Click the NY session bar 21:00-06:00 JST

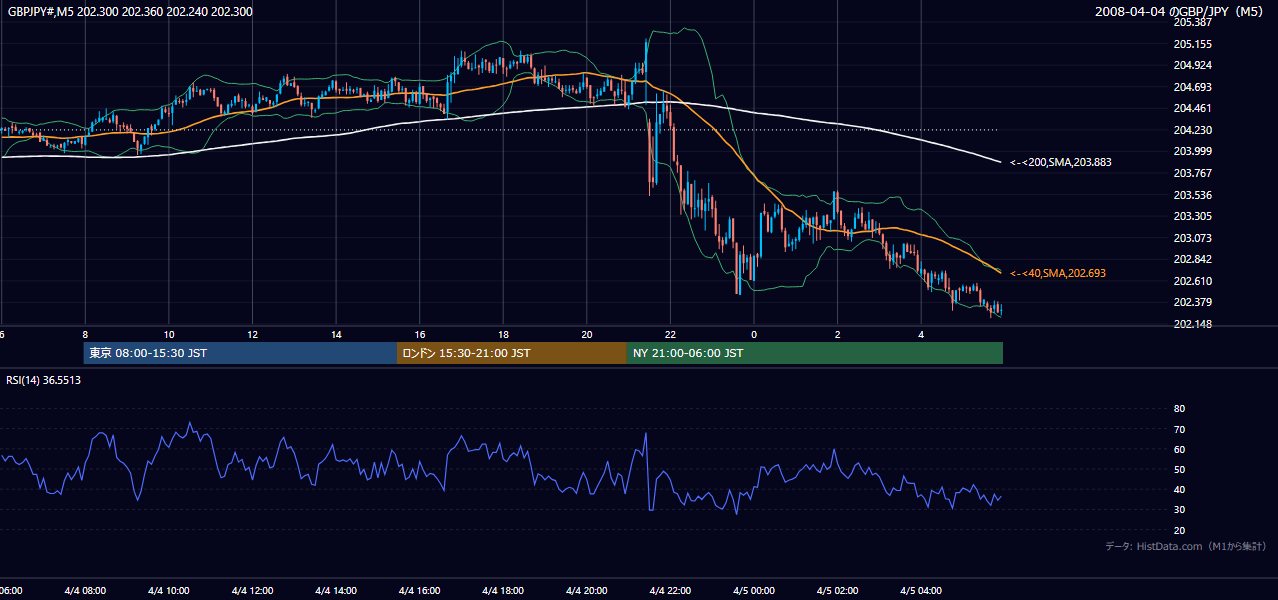(815, 353)
